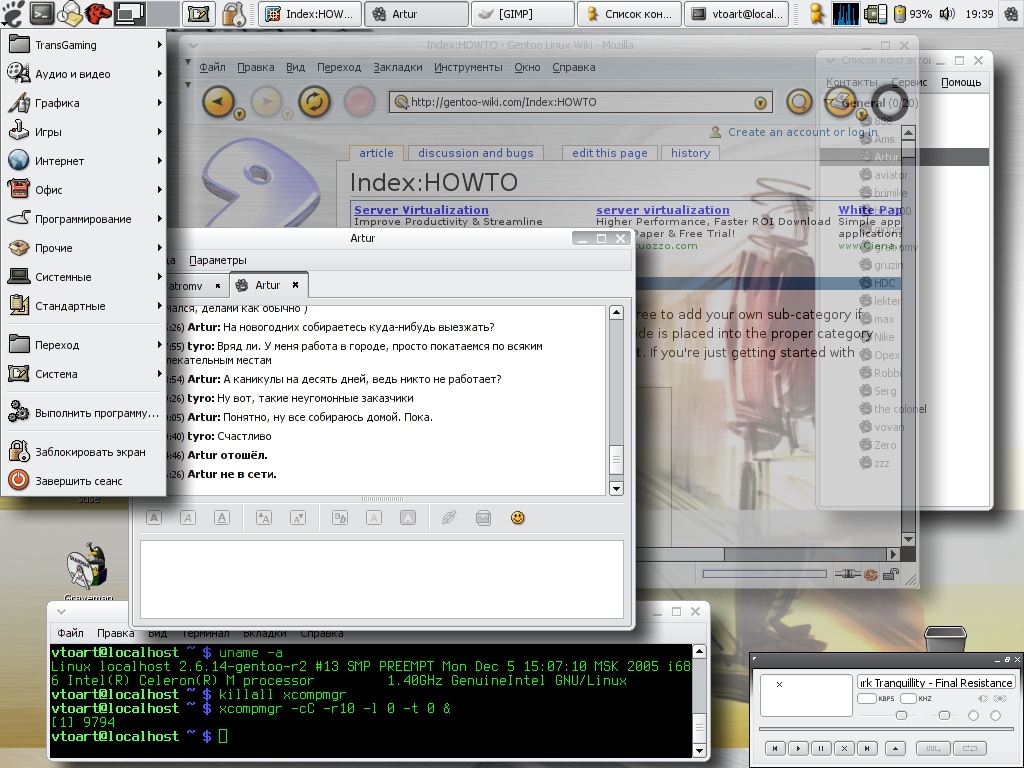Click the system monitor graph applet
Viewport: 1024px width, 768px height.
click(x=845, y=13)
